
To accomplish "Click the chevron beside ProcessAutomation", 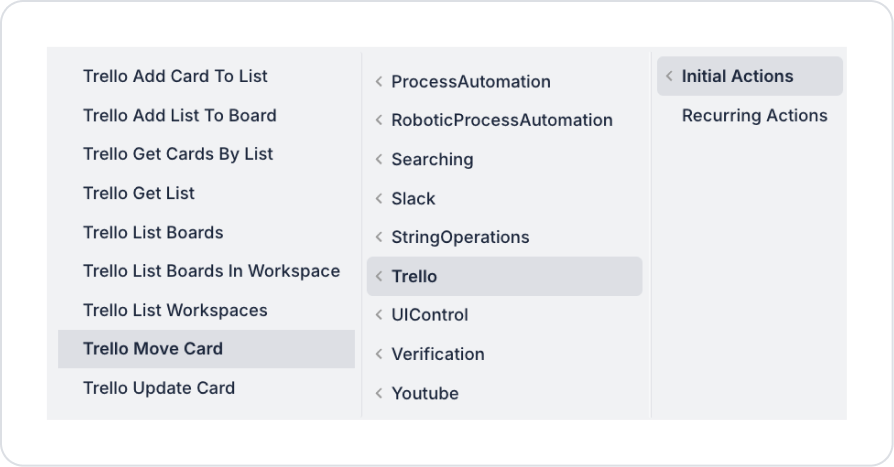I will pos(379,82).
